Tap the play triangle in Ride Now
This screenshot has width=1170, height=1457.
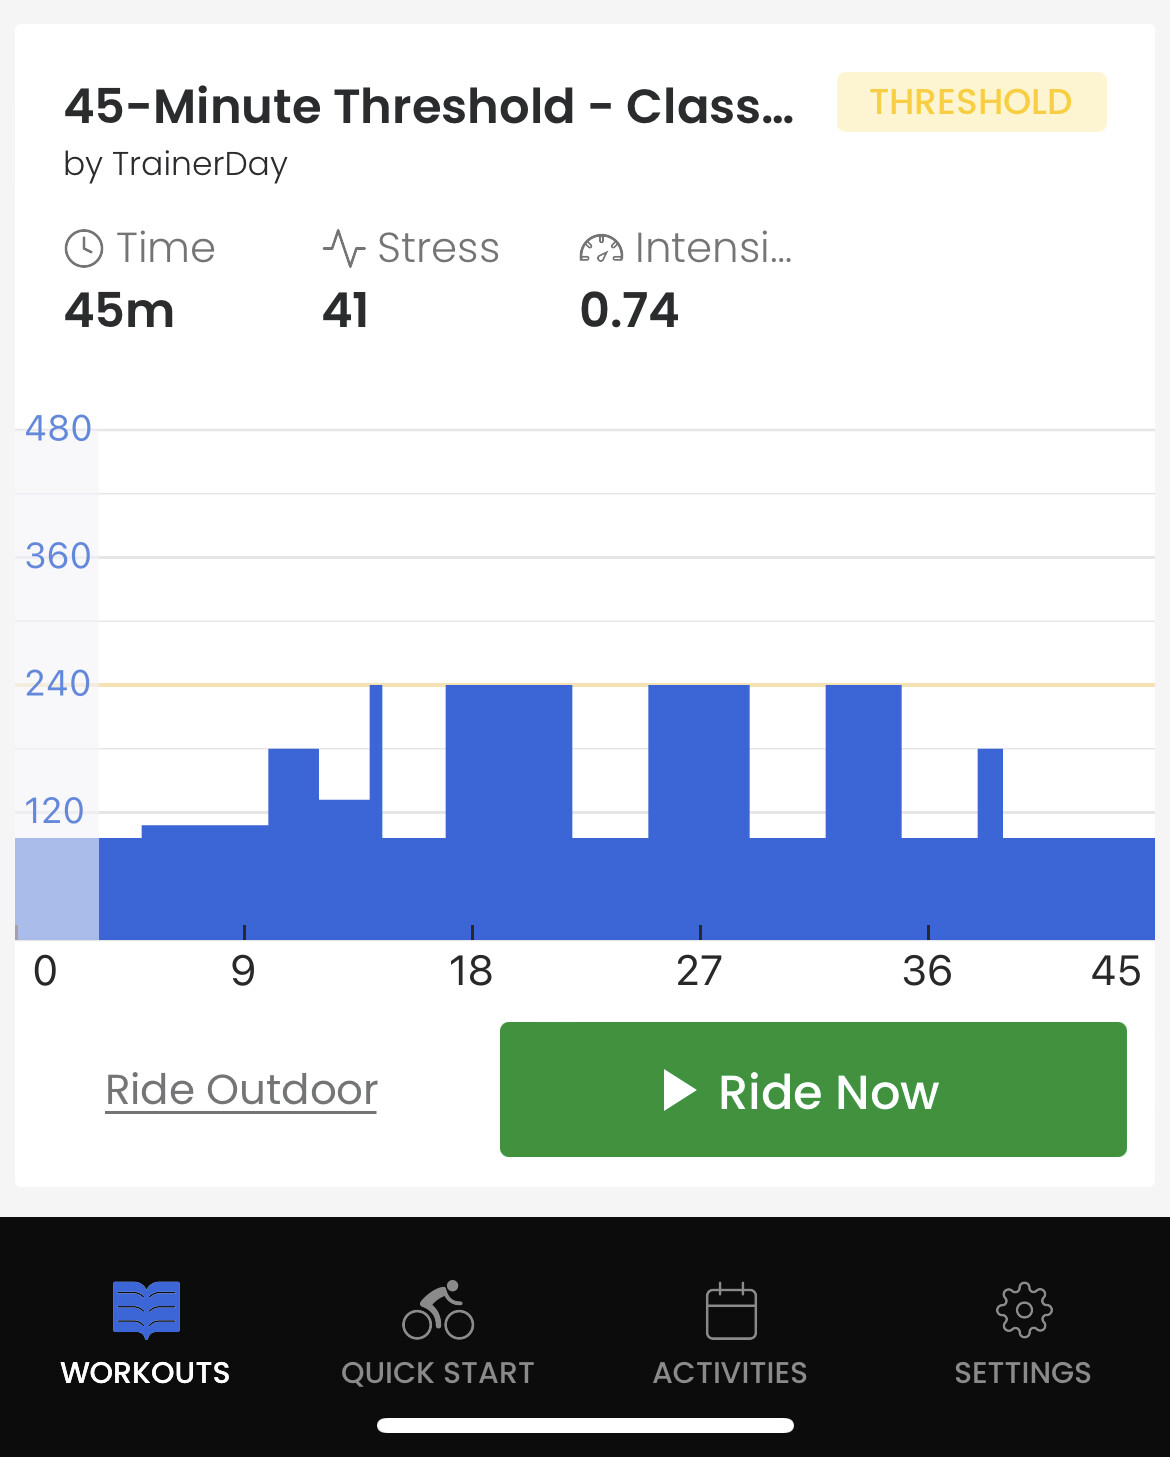pos(679,1091)
